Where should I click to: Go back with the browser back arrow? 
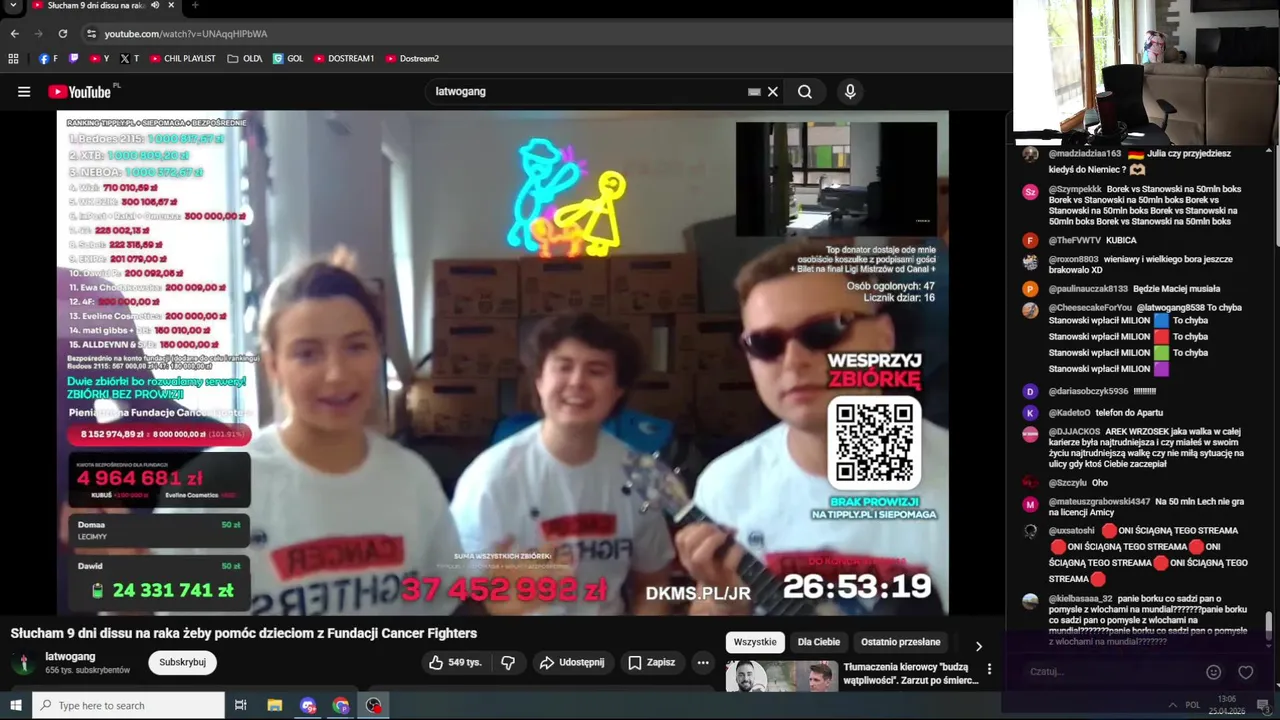point(14,33)
